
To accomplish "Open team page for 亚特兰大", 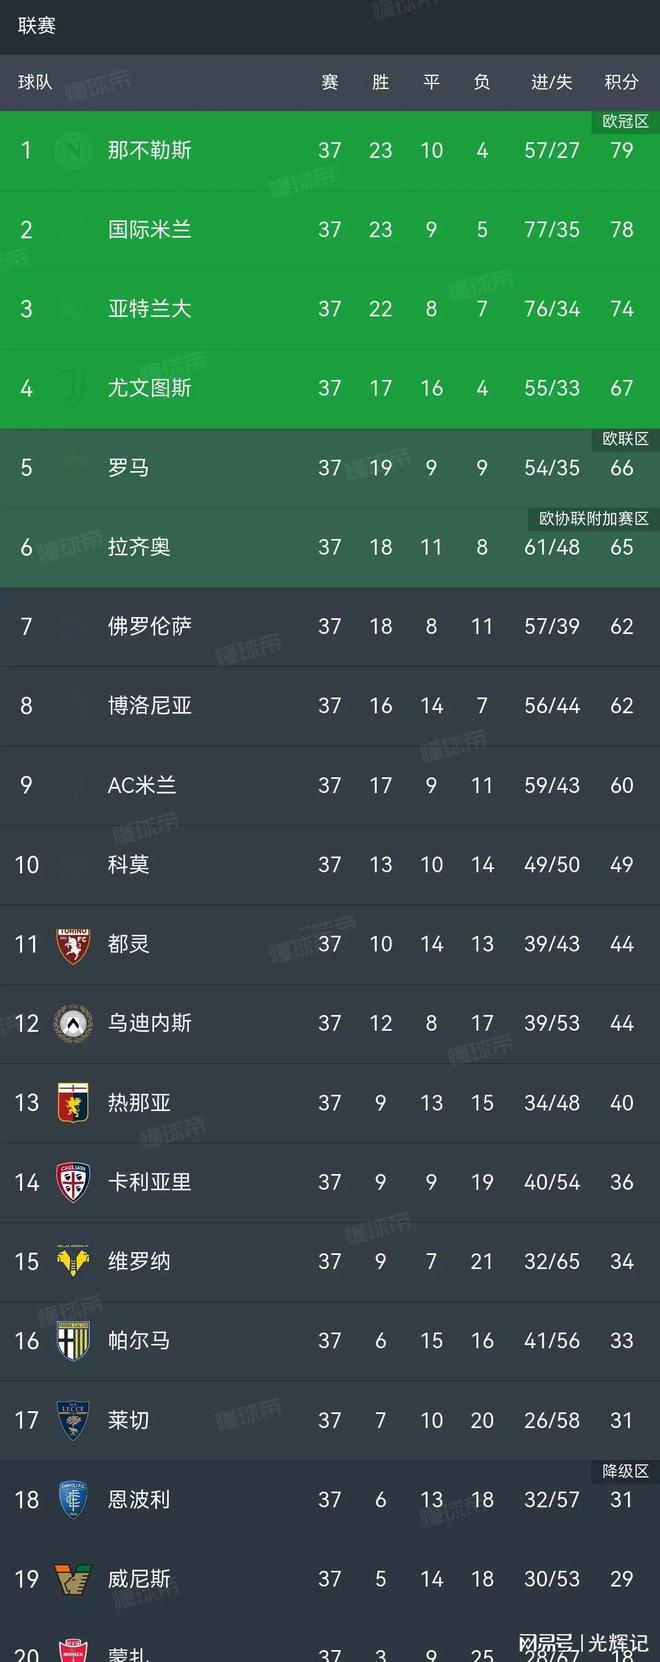I will (x=149, y=309).
